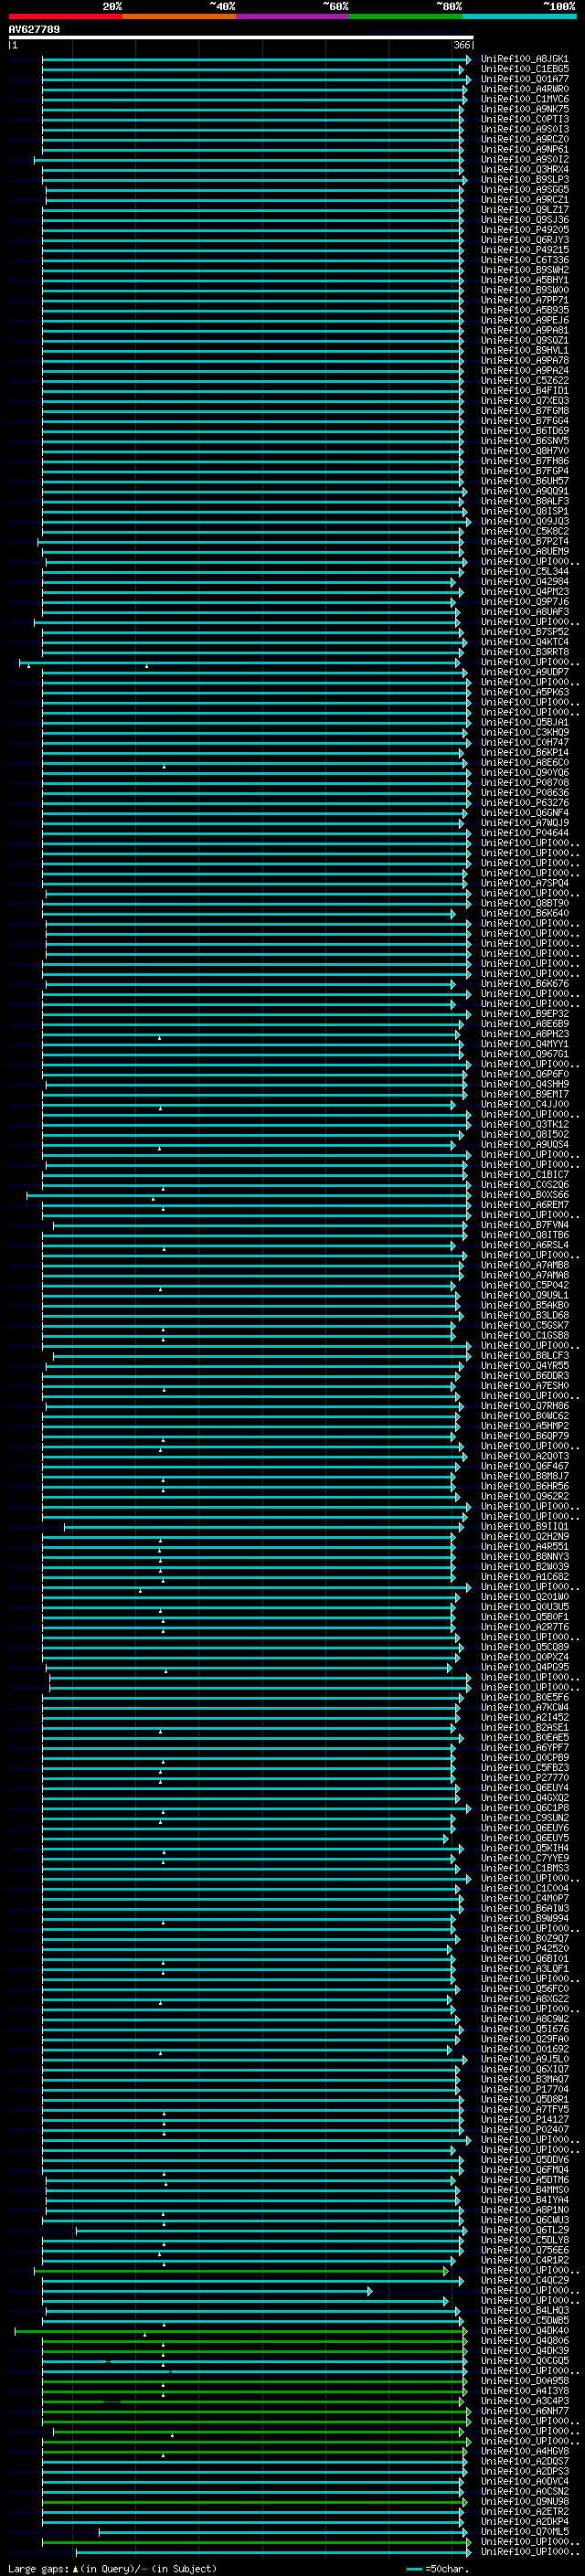Select hit label UniRef100_Q9NU98

tap(525, 2501)
